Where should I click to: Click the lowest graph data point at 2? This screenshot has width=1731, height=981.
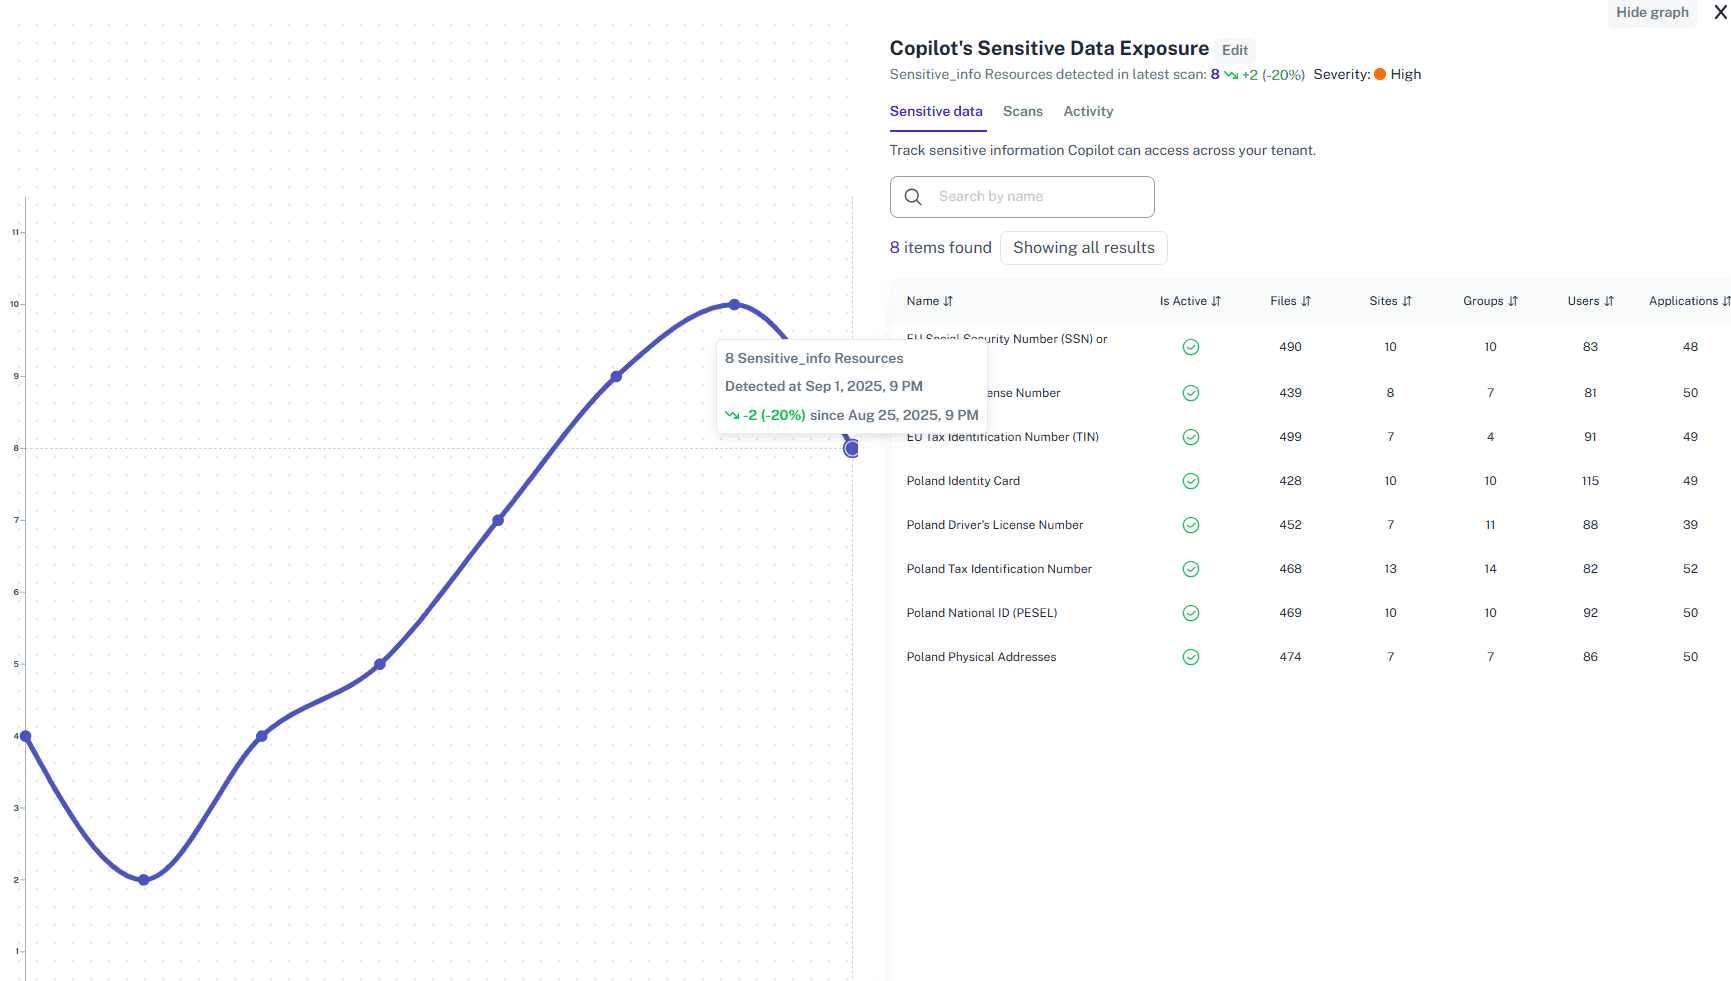[144, 880]
